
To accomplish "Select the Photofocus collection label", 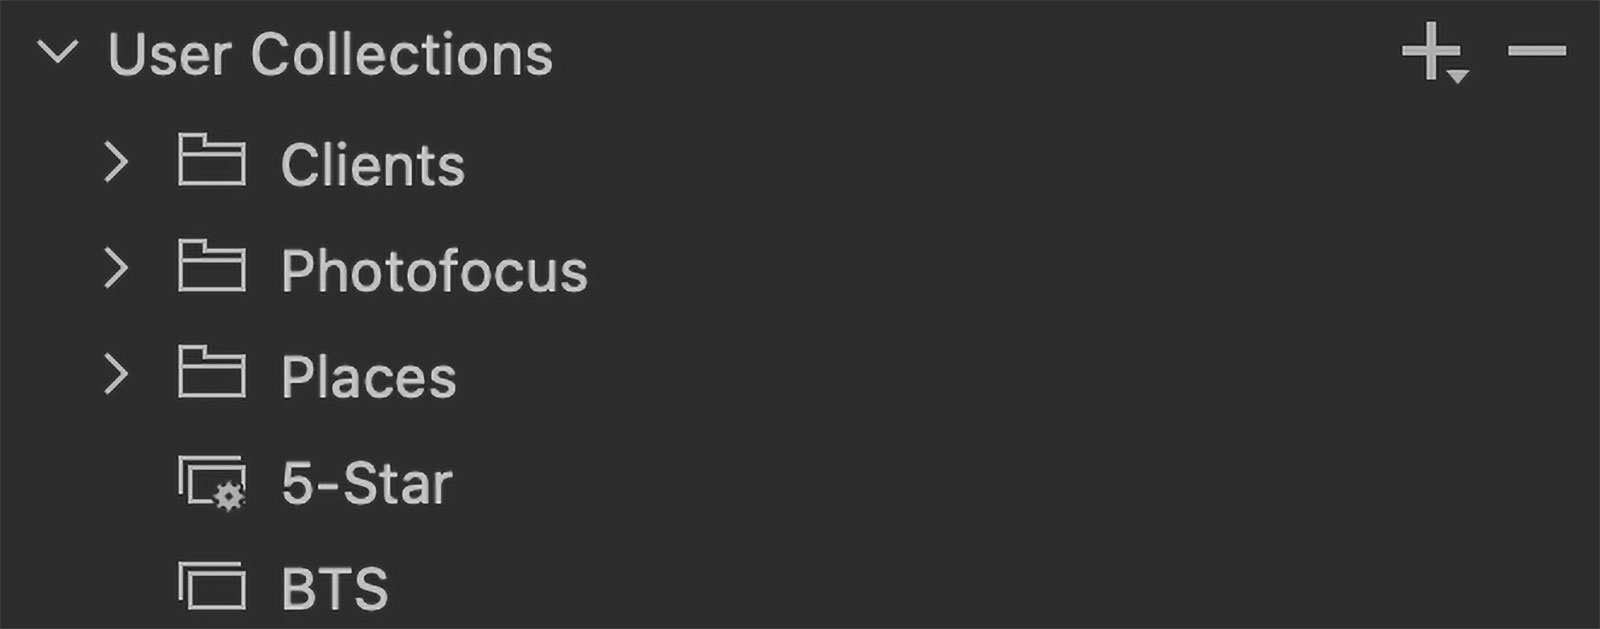I will pyautogui.click(x=434, y=271).
